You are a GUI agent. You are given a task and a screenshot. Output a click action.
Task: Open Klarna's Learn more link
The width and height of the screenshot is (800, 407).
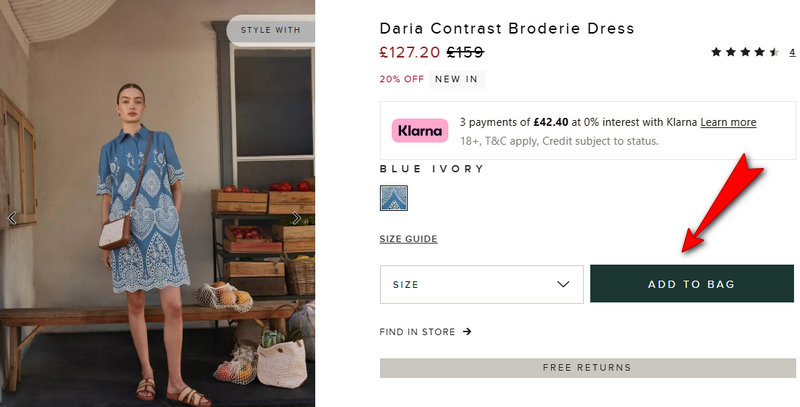[x=728, y=122]
